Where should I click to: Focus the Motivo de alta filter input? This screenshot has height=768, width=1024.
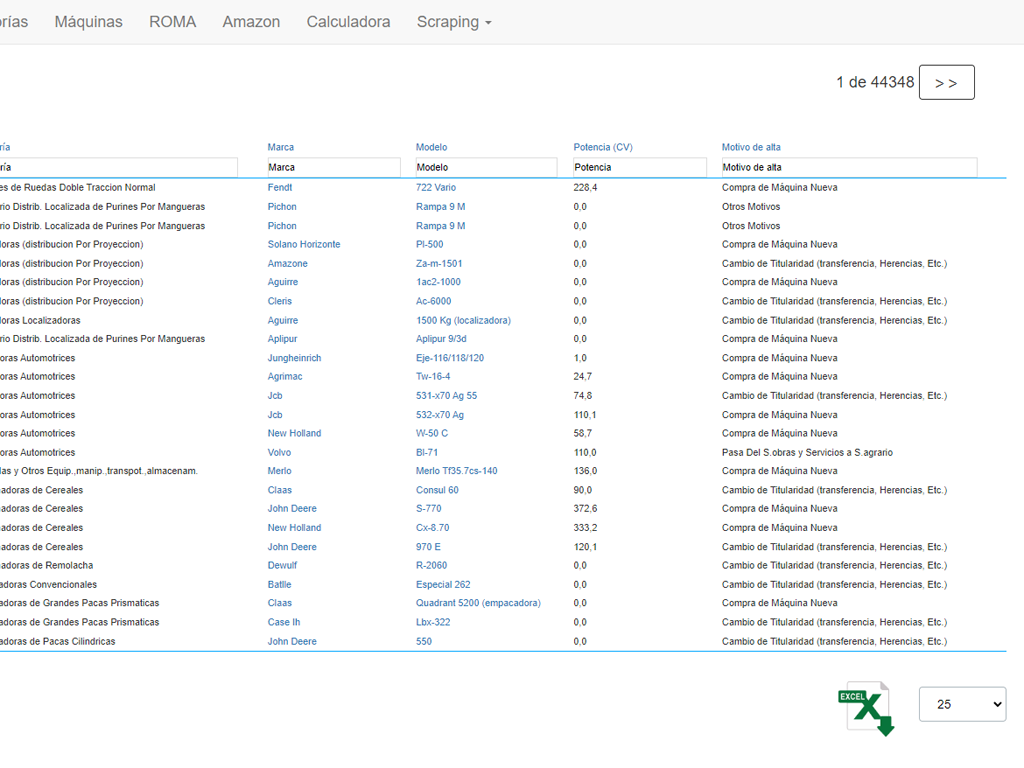pos(849,167)
